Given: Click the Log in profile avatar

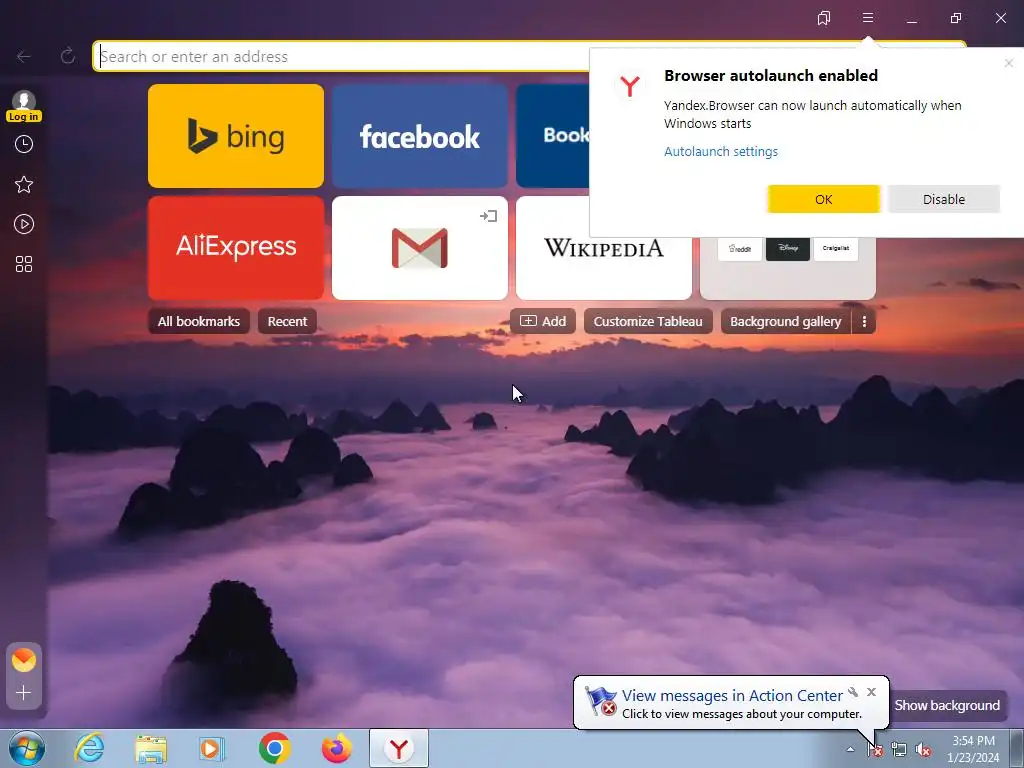Looking at the screenshot, I should (x=24, y=106).
